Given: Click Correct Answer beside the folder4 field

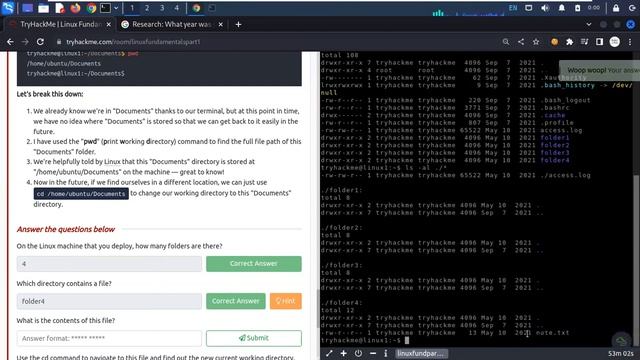Looking at the screenshot, I should tap(236, 301).
